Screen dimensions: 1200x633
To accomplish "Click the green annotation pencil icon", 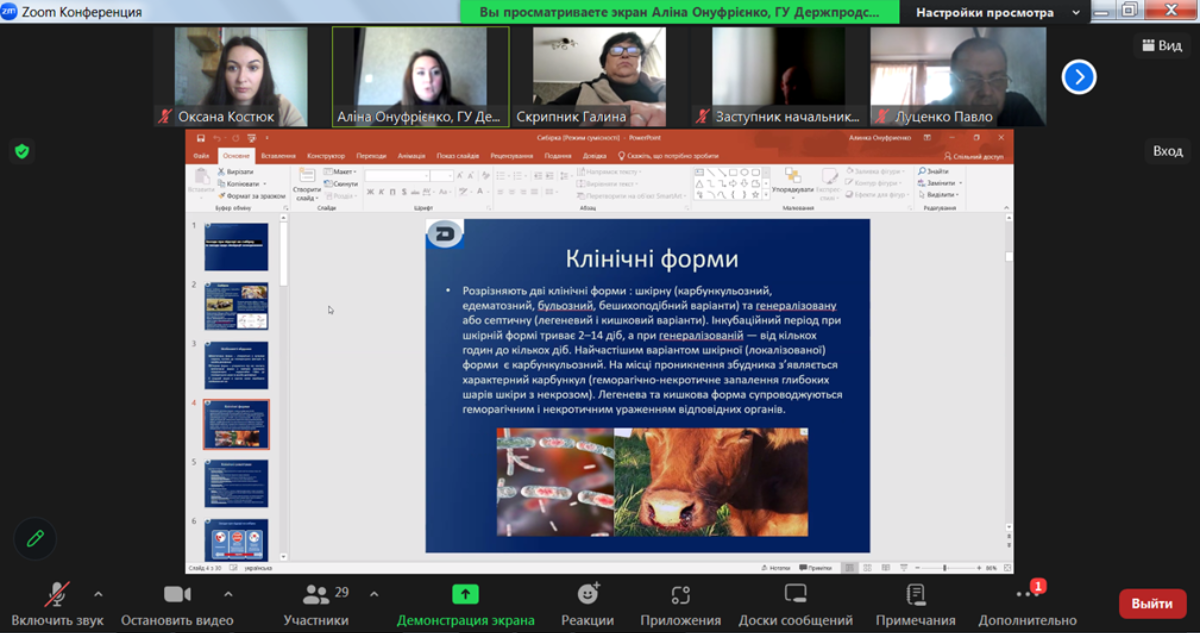I will pos(35,538).
